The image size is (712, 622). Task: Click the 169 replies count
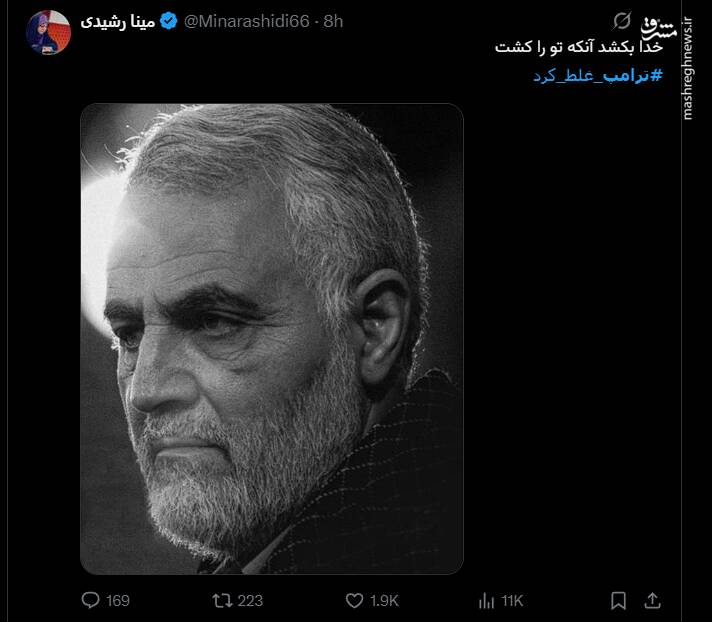tap(117, 600)
